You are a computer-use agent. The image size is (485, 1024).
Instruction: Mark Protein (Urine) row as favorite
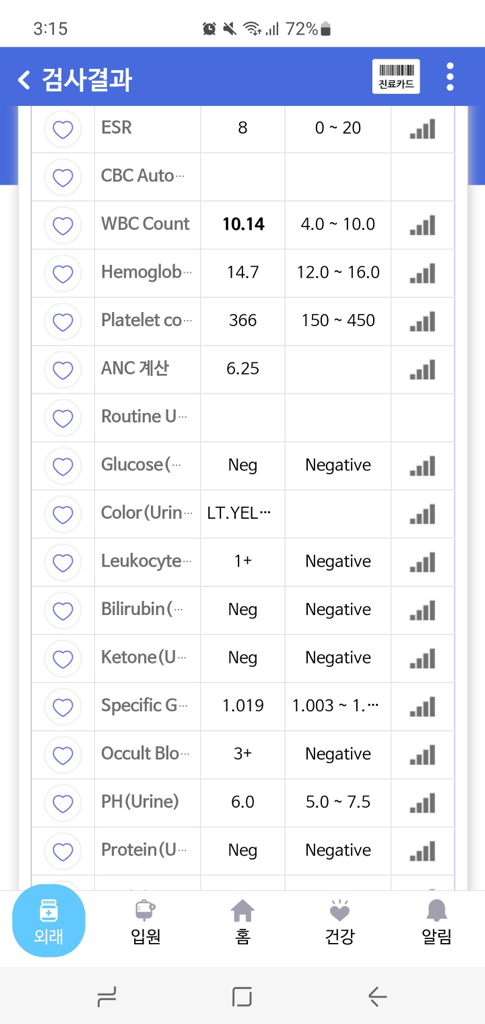coord(63,851)
